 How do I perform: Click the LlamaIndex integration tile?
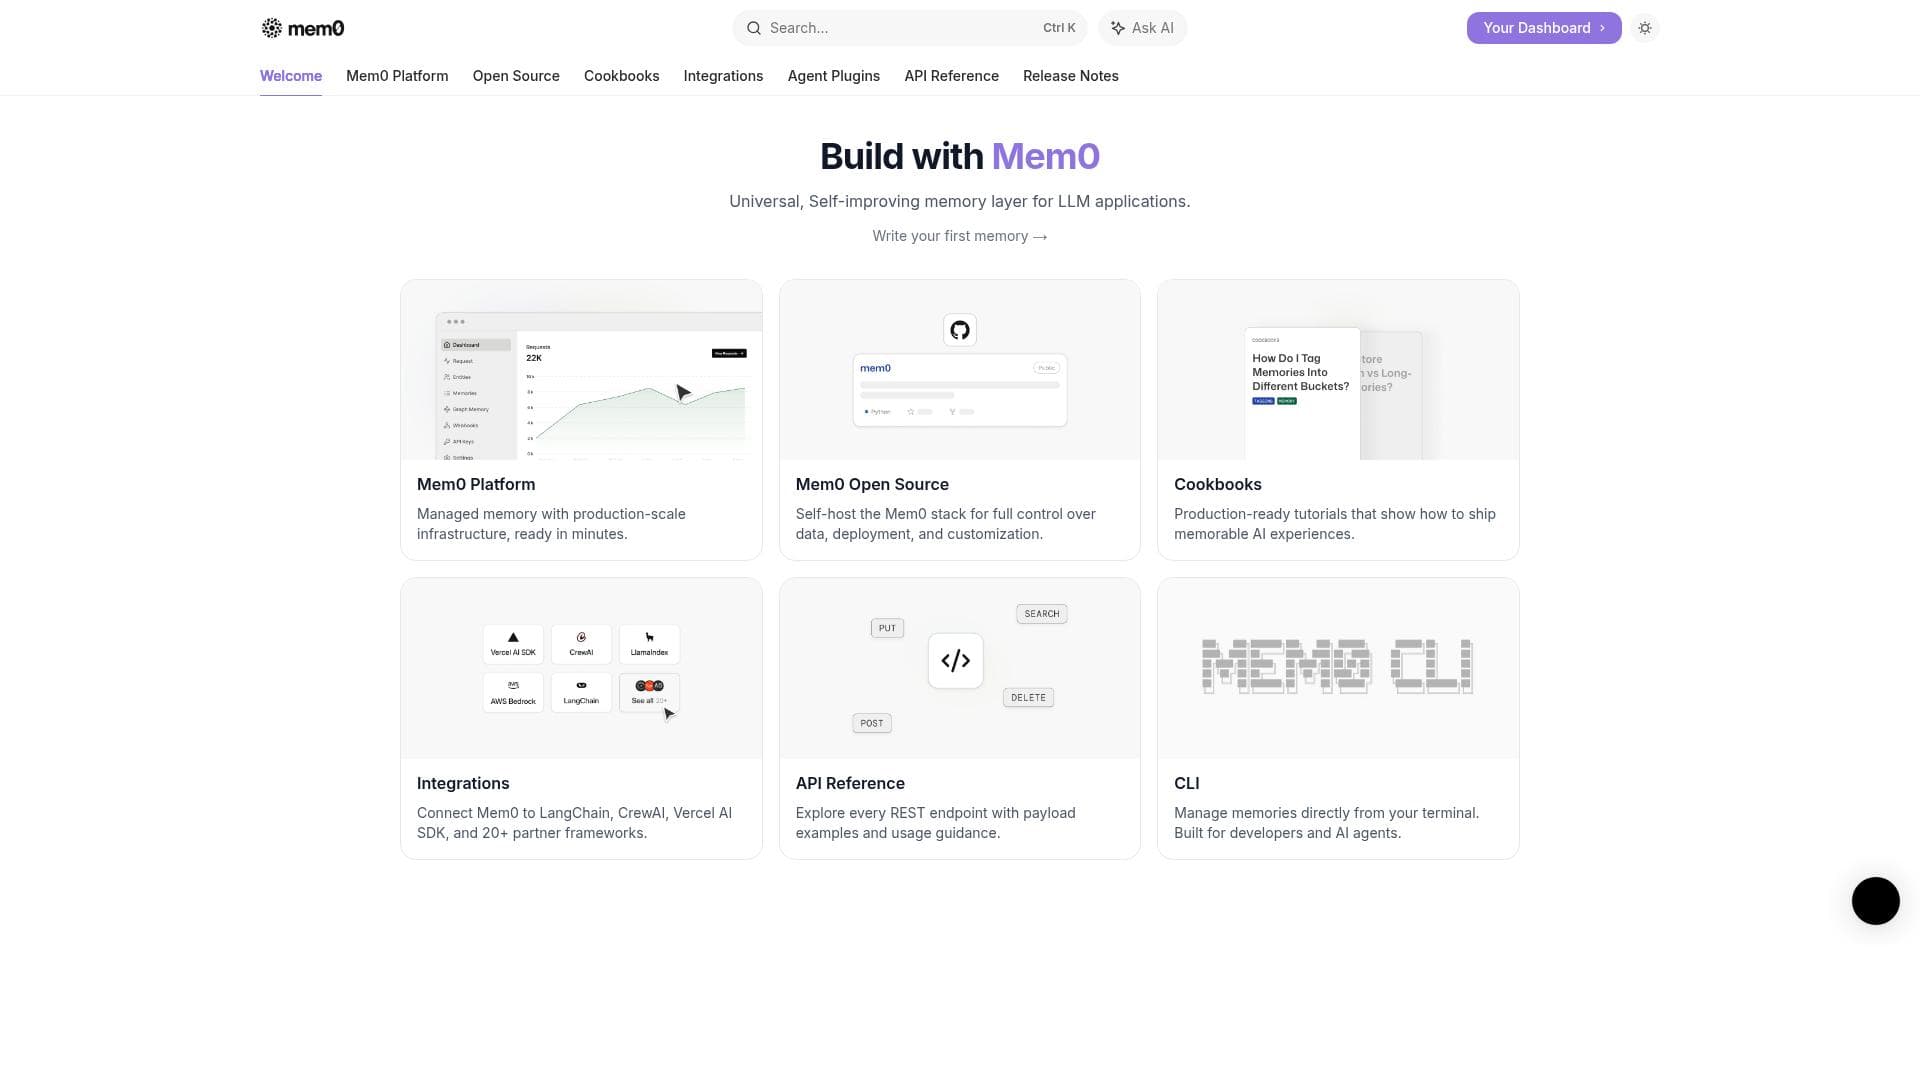[x=649, y=643]
